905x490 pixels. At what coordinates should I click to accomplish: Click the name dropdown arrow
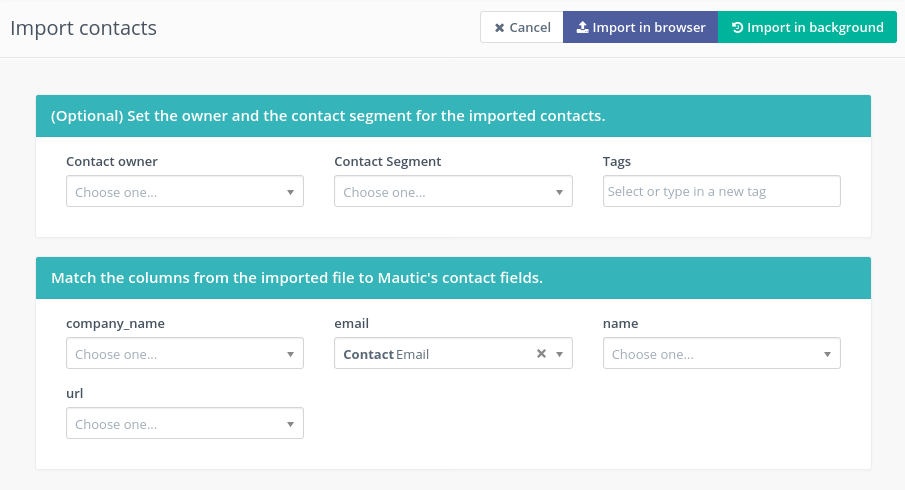(827, 354)
